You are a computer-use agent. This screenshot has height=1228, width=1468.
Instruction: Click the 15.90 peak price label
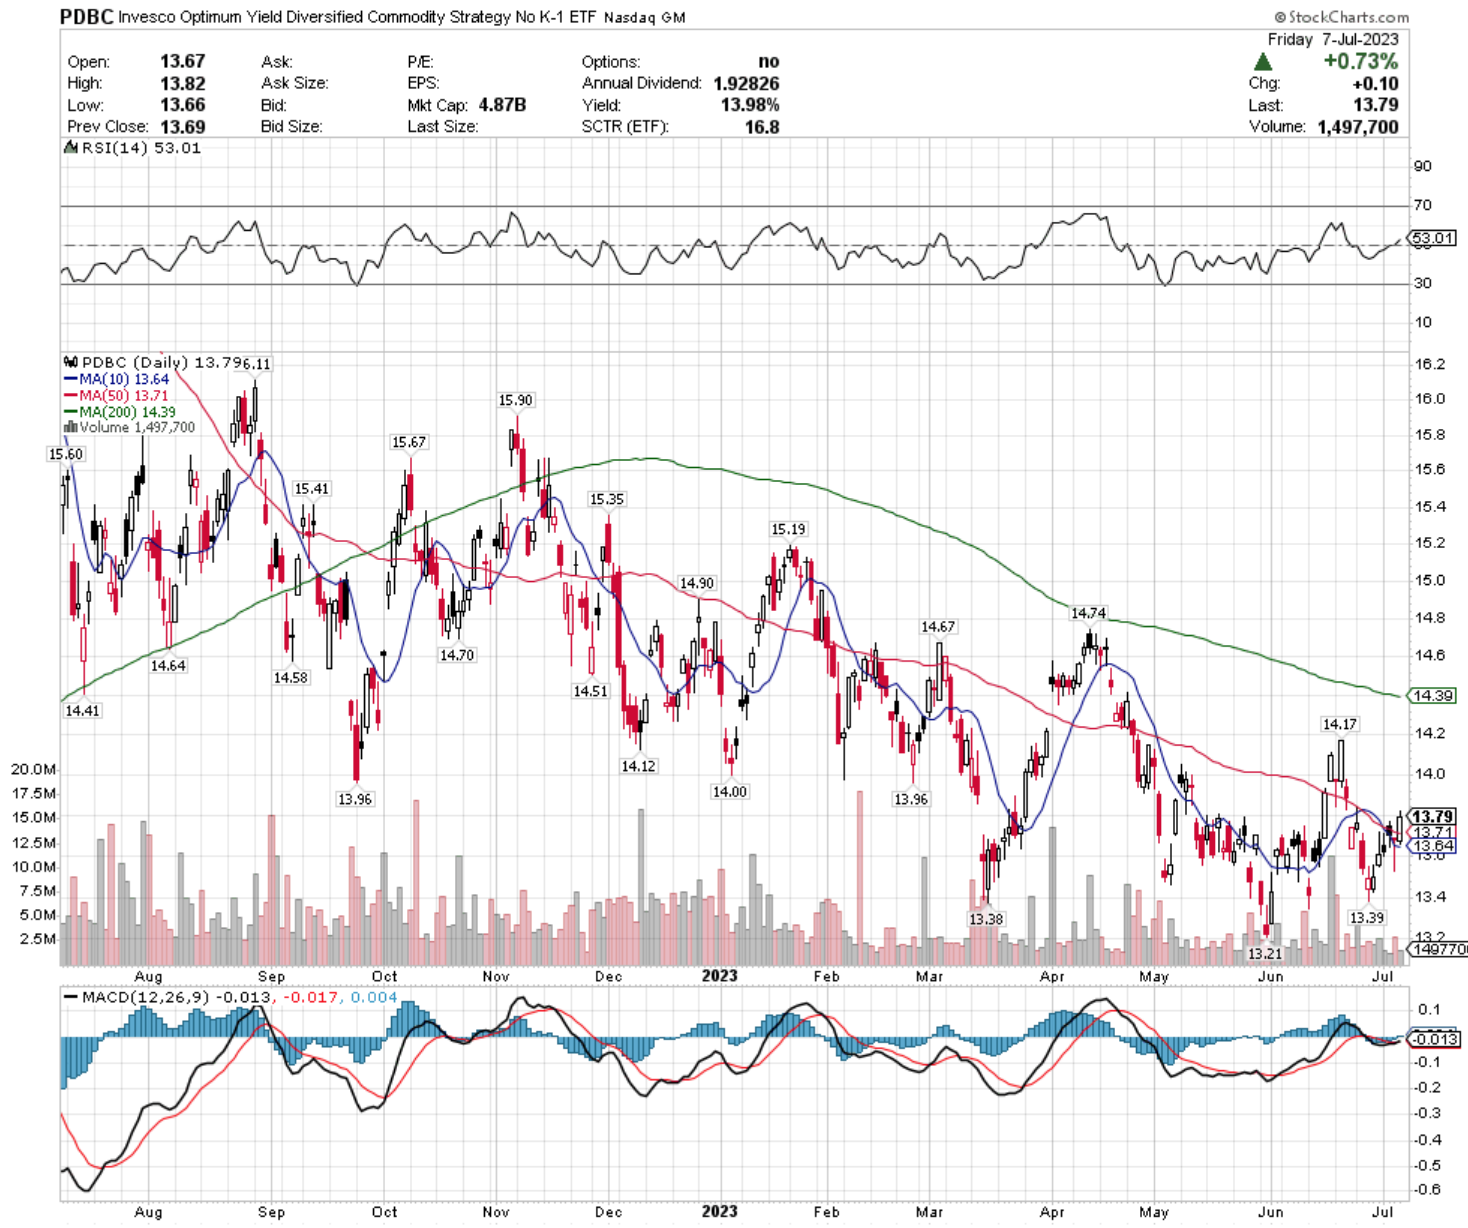click(x=516, y=400)
